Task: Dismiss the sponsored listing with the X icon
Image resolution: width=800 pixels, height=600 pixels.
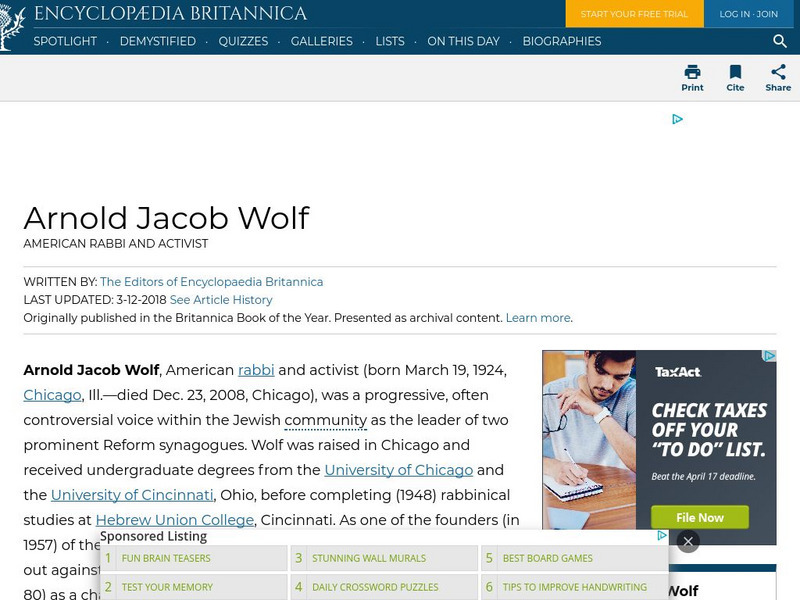Action: point(688,541)
